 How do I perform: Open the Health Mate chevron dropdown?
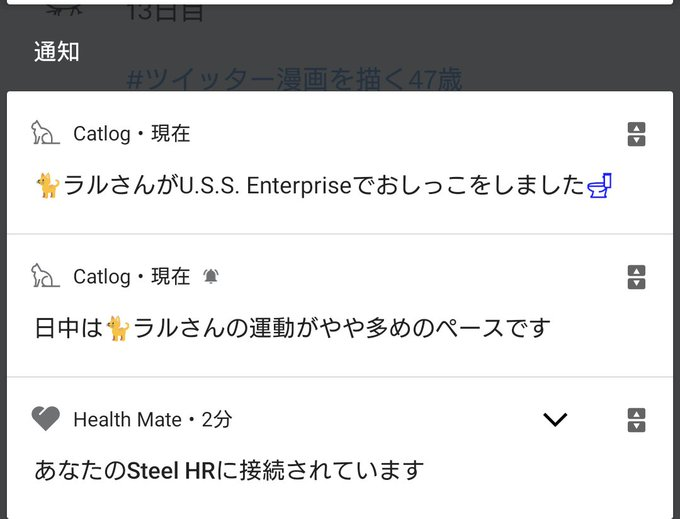[x=555, y=419]
